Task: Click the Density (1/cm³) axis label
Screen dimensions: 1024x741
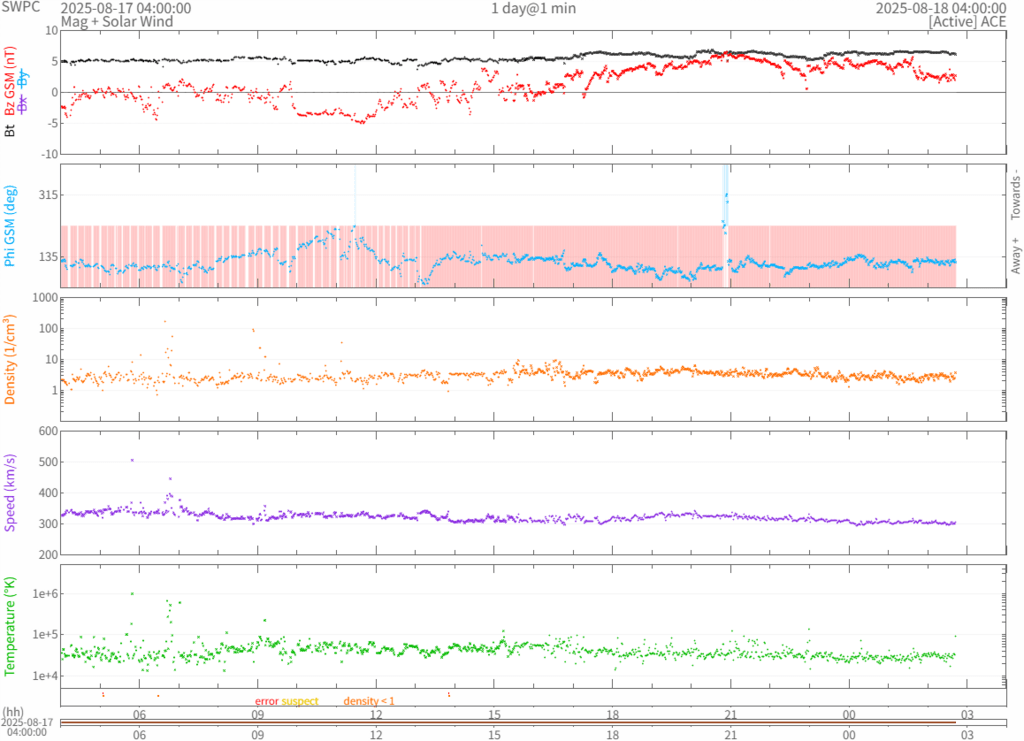Action: (x=11, y=360)
